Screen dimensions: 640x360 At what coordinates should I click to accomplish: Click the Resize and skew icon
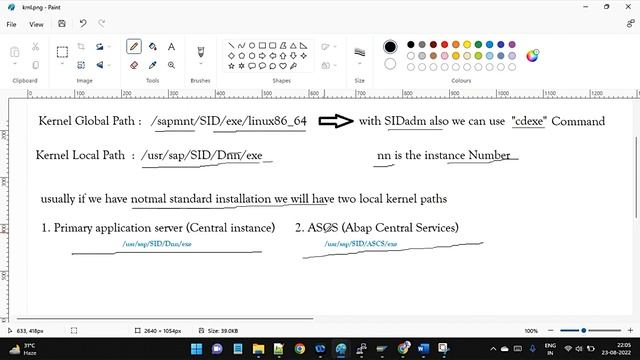(x=81, y=65)
